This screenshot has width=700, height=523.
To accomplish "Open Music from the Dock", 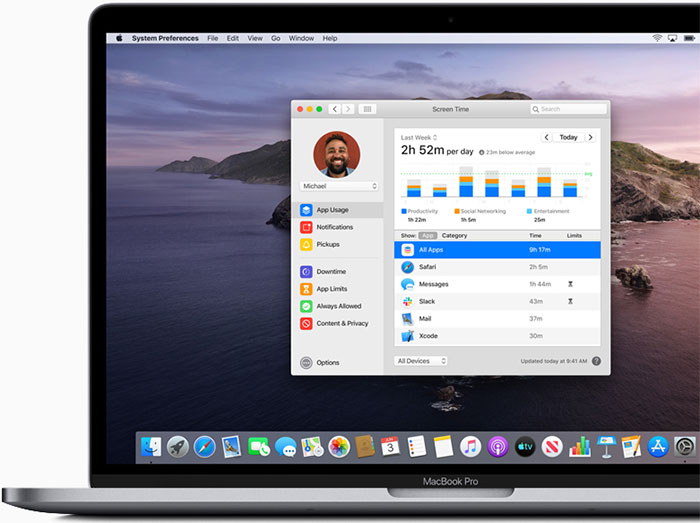I will 471,447.
